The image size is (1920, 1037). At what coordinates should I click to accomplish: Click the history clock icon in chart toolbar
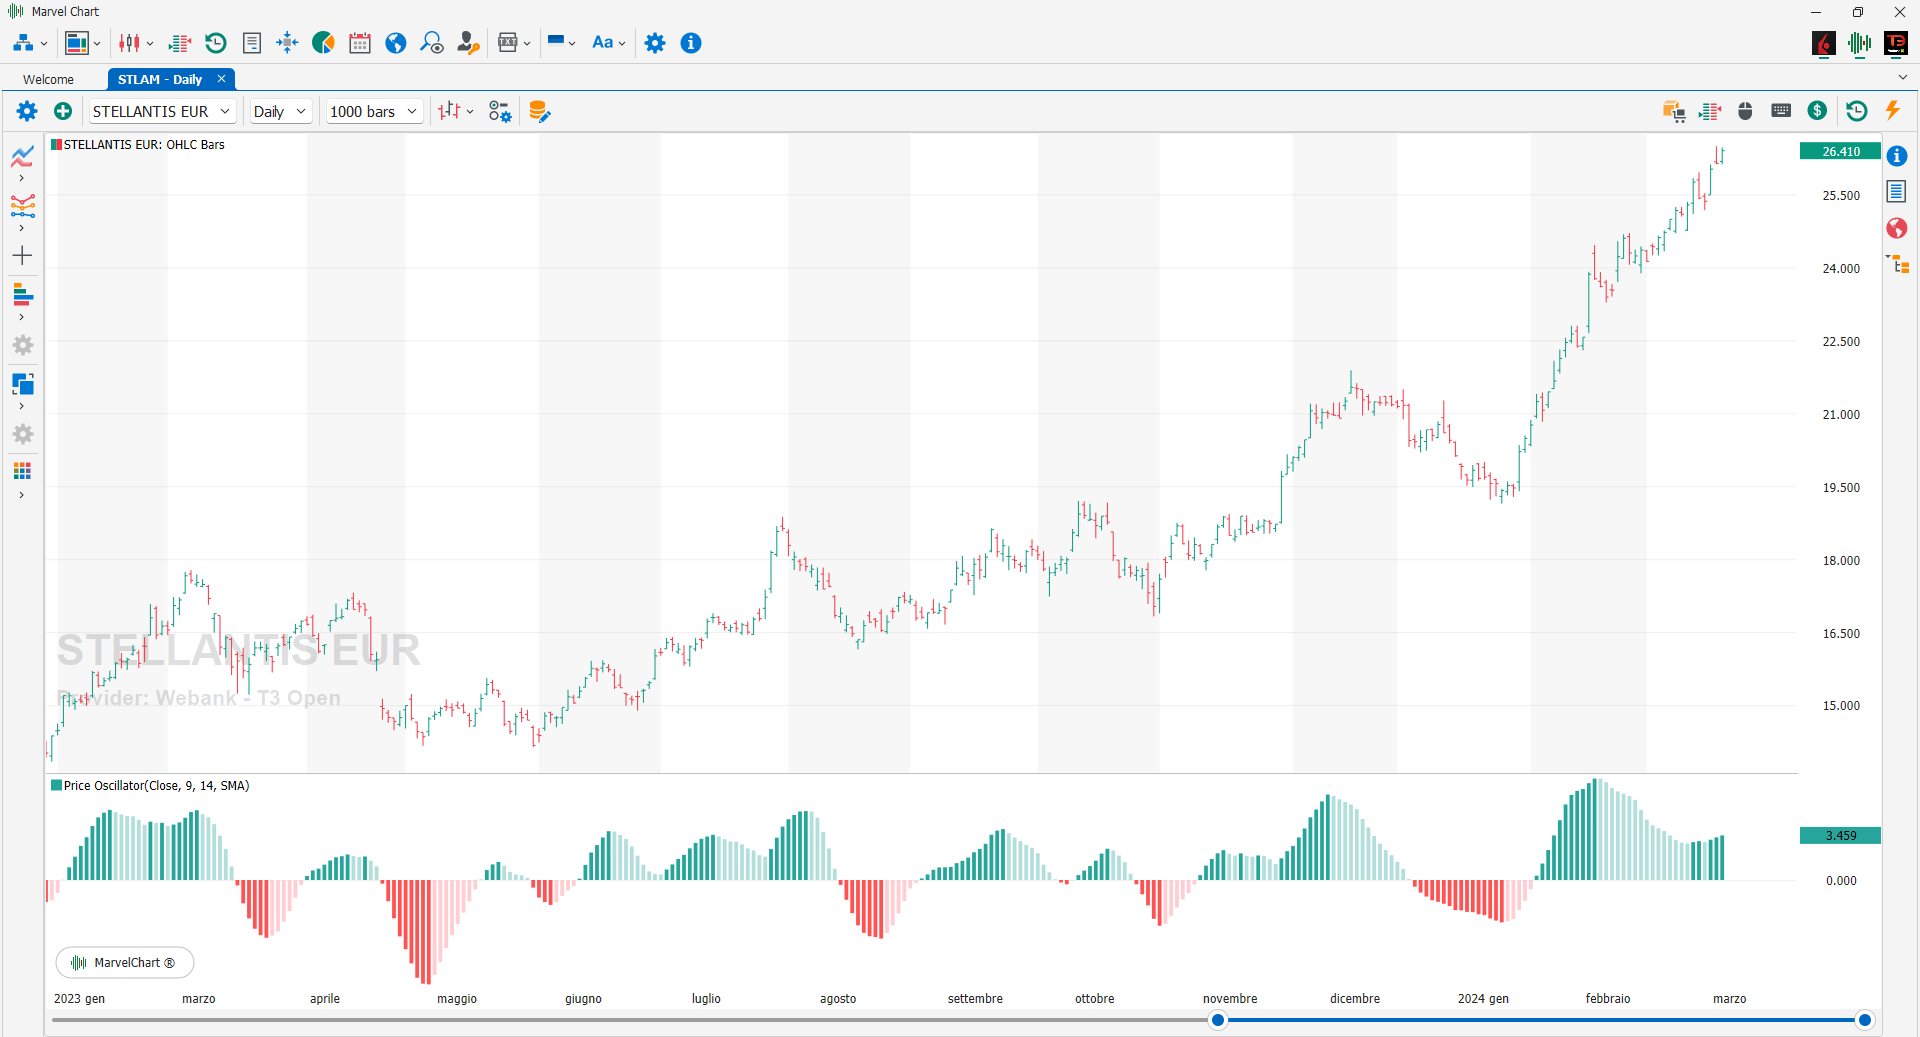(x=1856, y=111)
